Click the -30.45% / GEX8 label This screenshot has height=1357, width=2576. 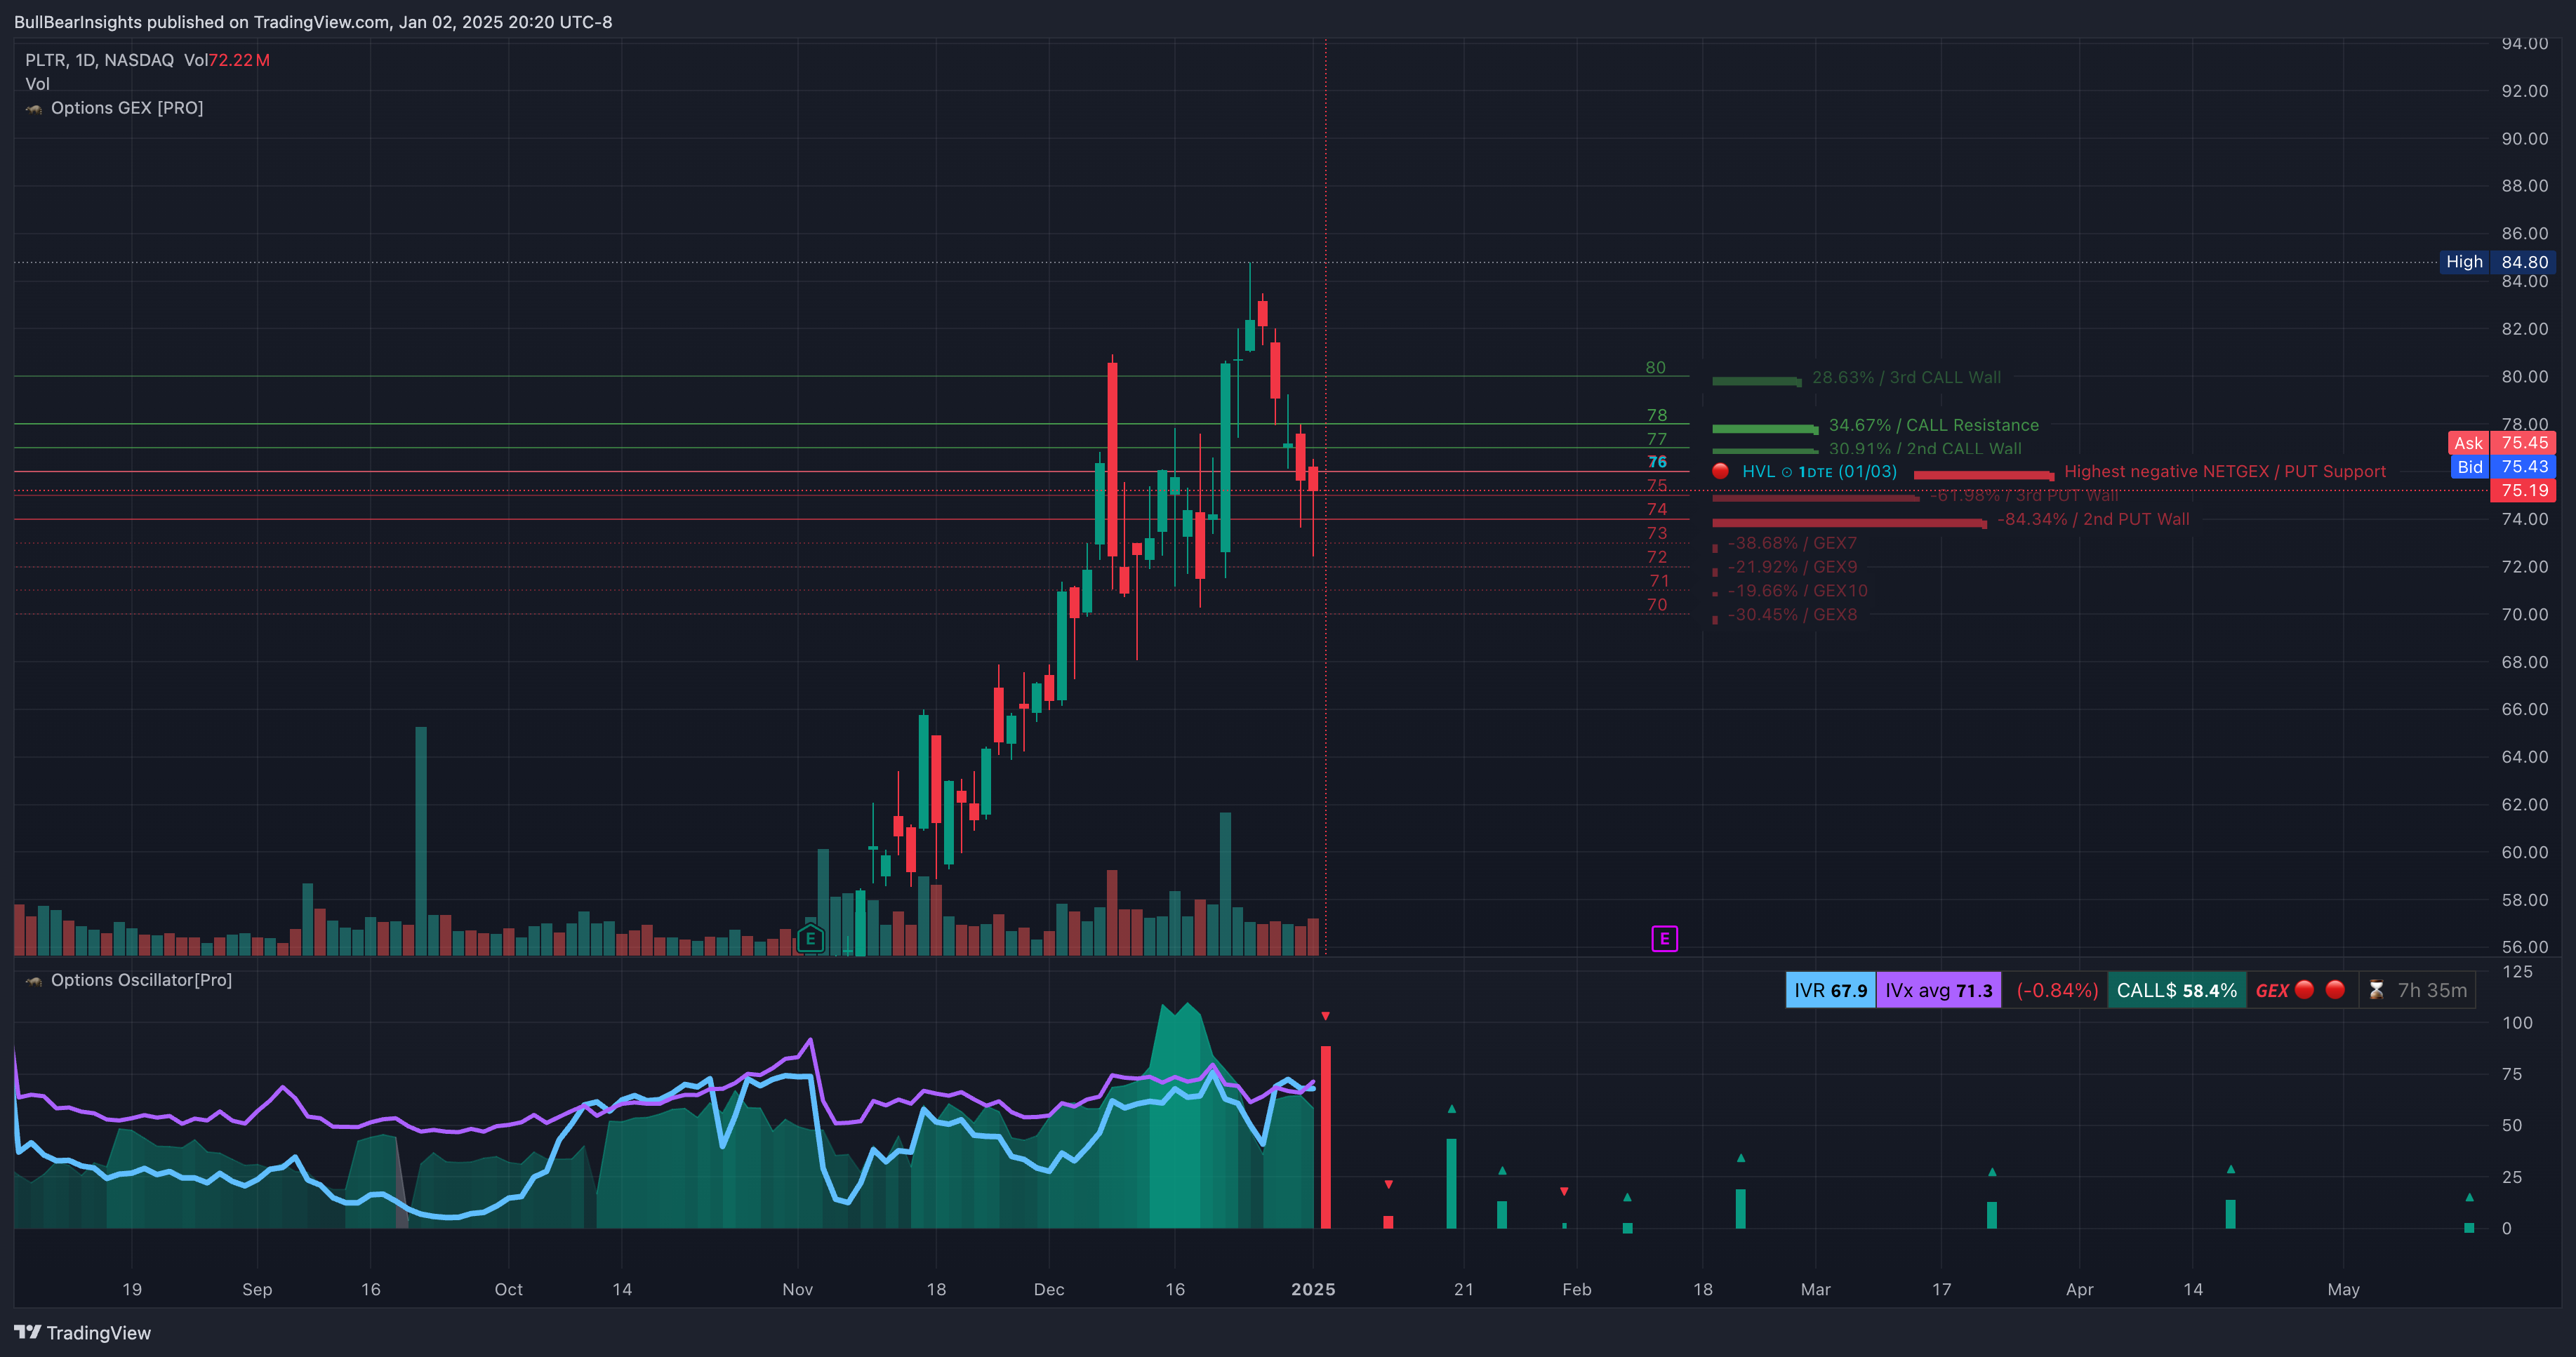tap(1792, 615)
